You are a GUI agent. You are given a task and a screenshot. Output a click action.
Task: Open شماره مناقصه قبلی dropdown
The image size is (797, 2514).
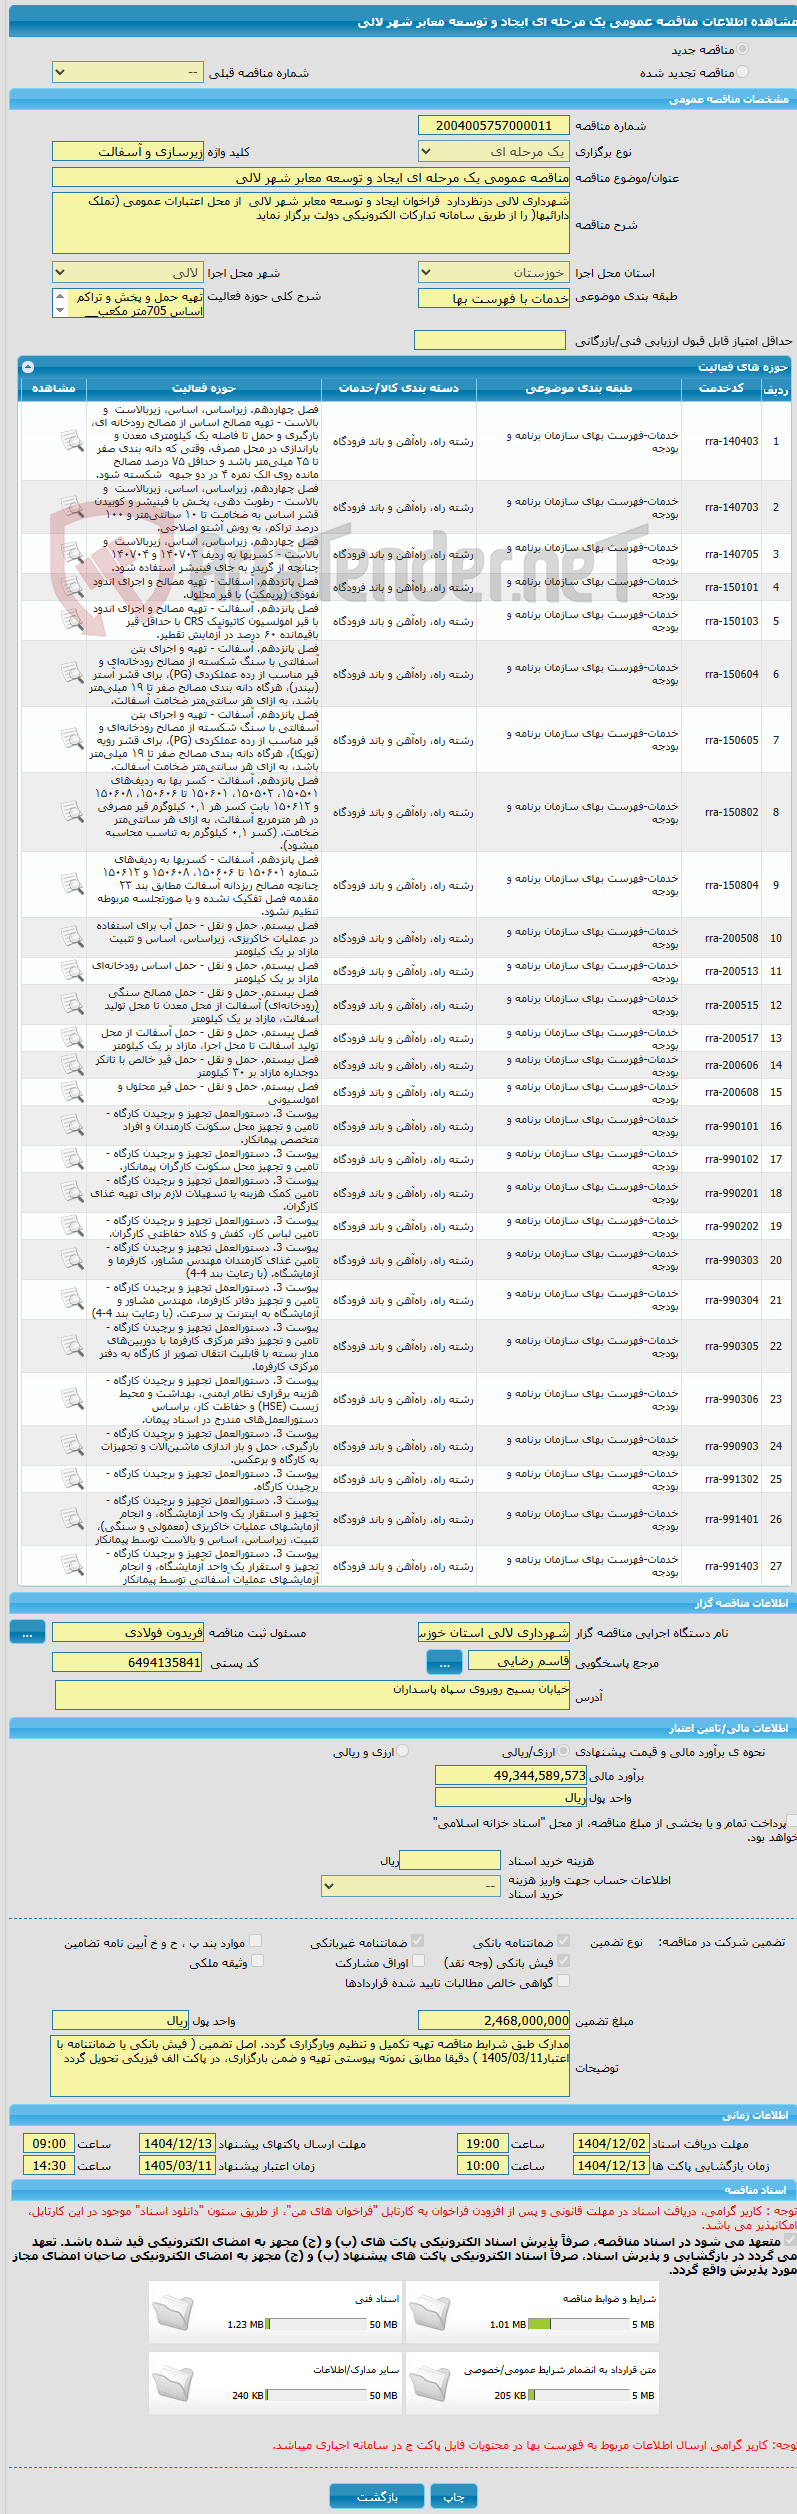tap(127, 73)
